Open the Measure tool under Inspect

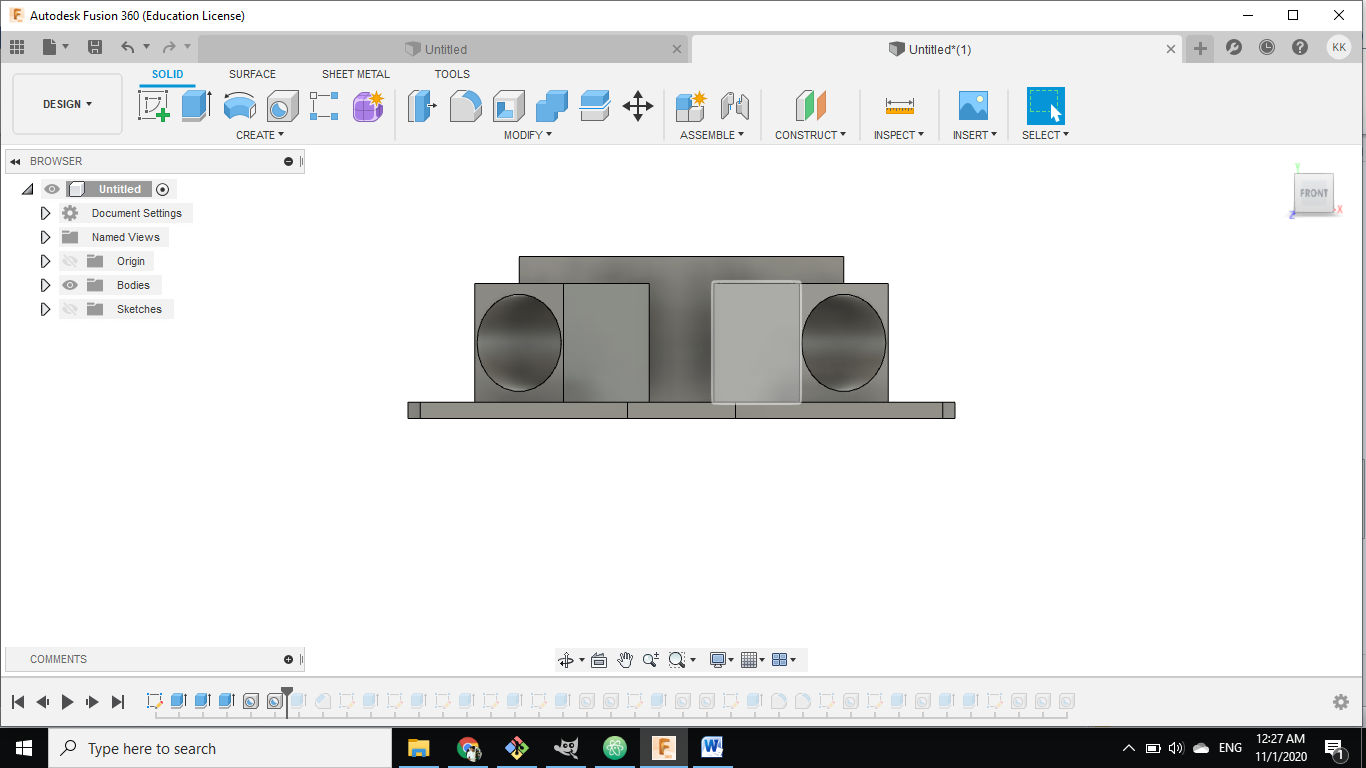coord(899,105)
